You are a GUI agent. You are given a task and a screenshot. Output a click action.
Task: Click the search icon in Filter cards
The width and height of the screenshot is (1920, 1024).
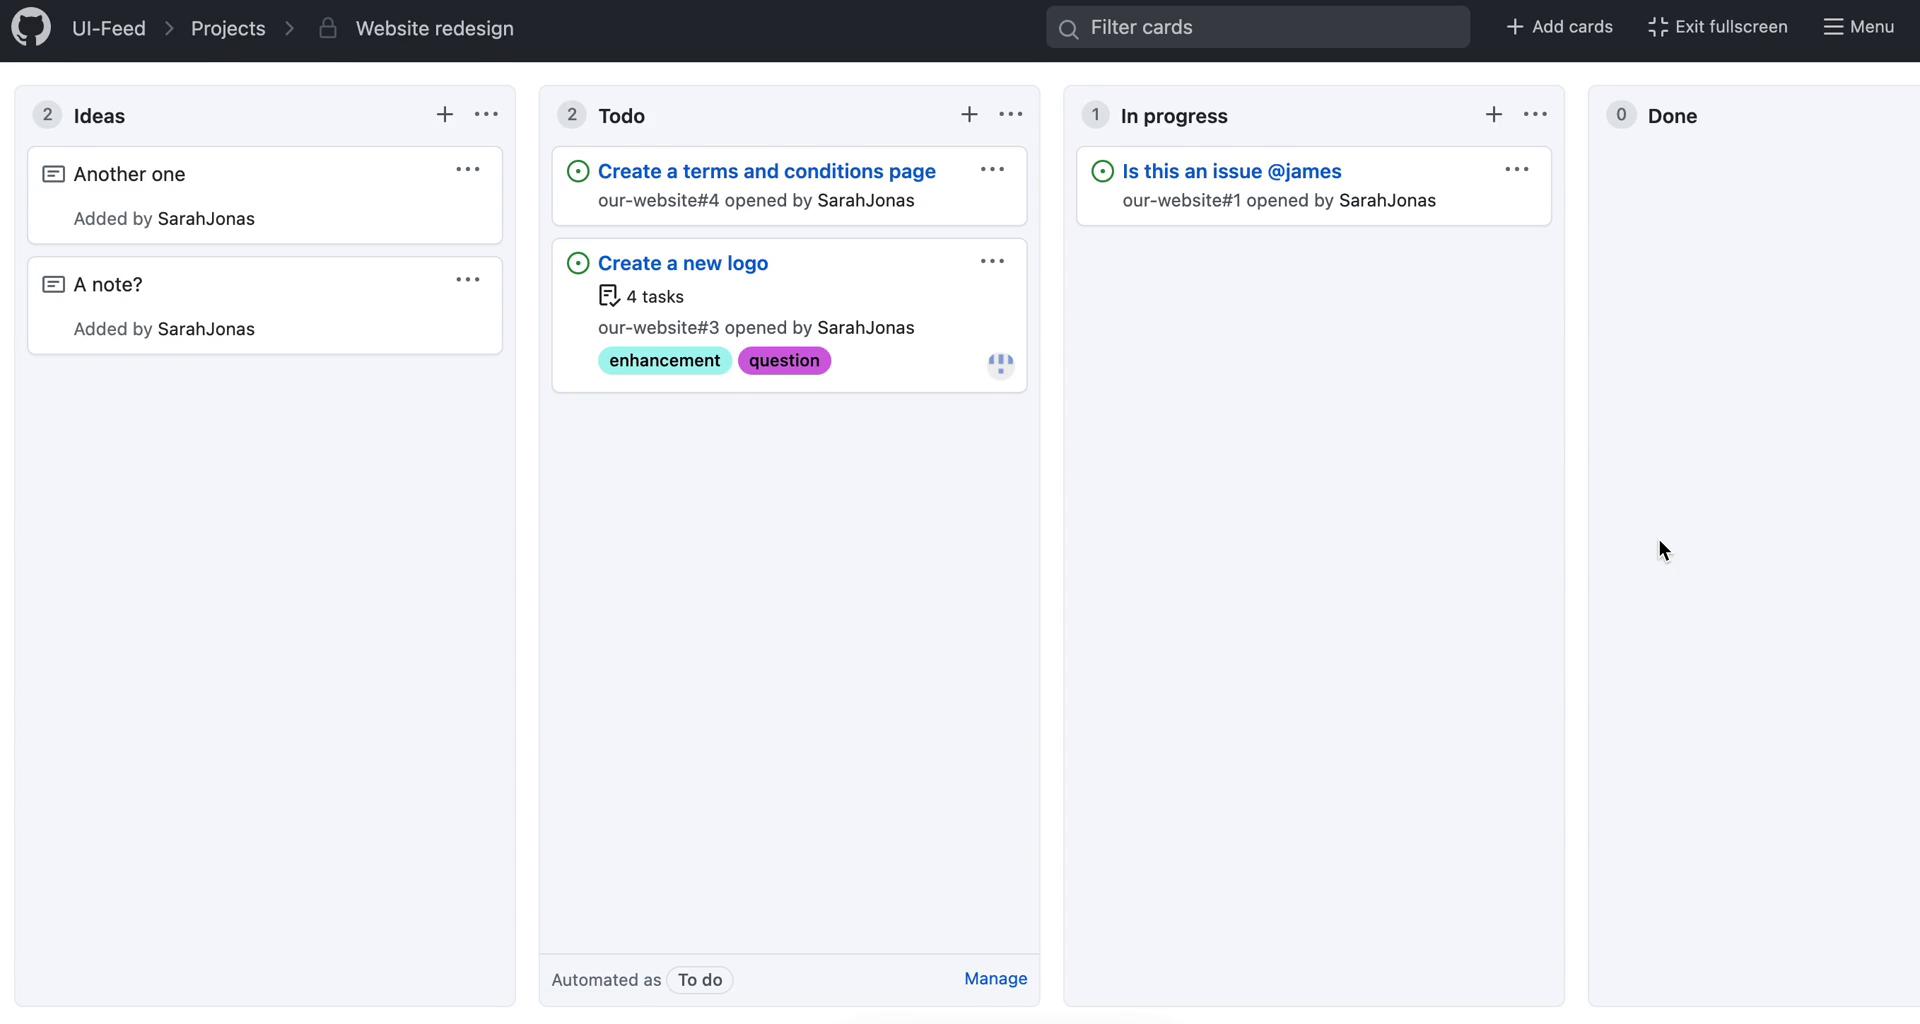1068,28
